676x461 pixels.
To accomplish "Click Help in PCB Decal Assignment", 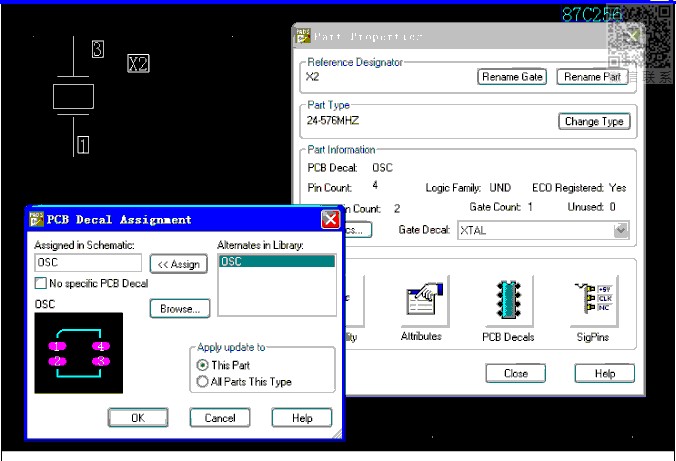I will point(302,417).
